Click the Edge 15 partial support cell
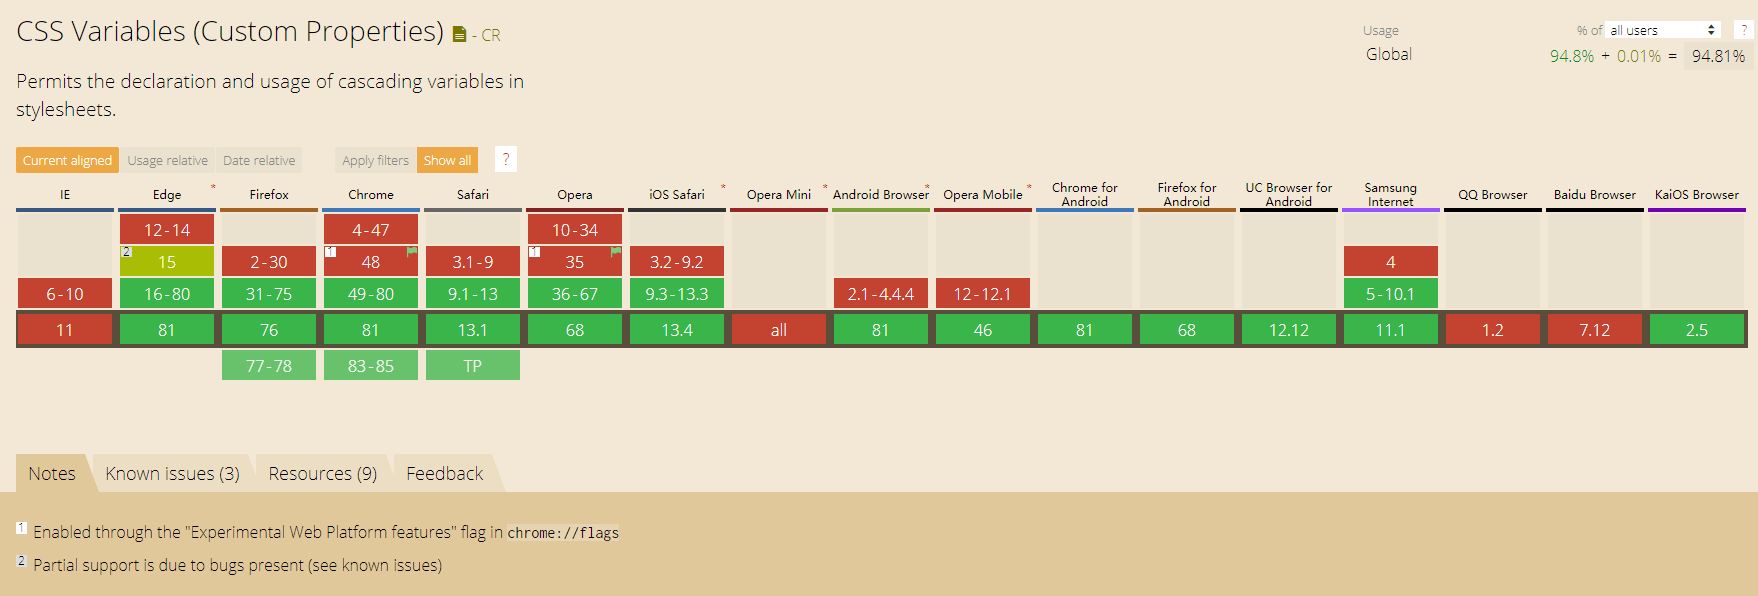1758x596 pixels. pyautogui.click(x=167, y=262)
